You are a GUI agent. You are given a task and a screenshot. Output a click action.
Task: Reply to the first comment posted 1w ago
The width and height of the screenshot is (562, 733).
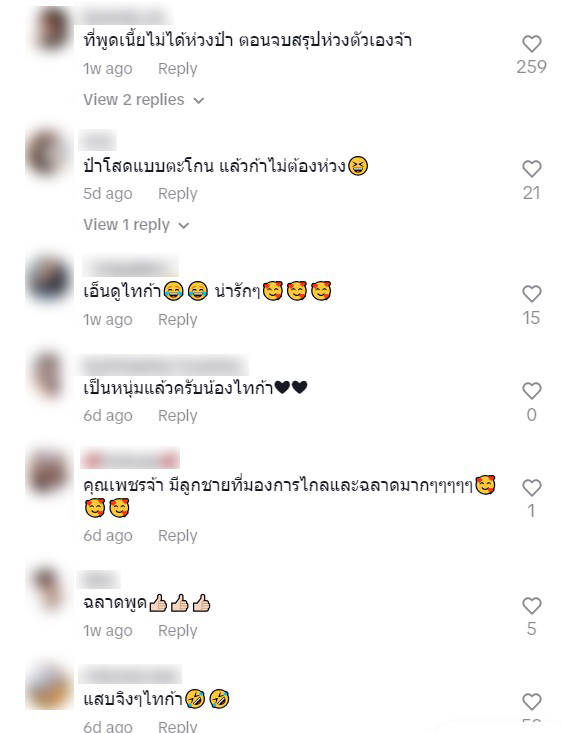[178, 69]
